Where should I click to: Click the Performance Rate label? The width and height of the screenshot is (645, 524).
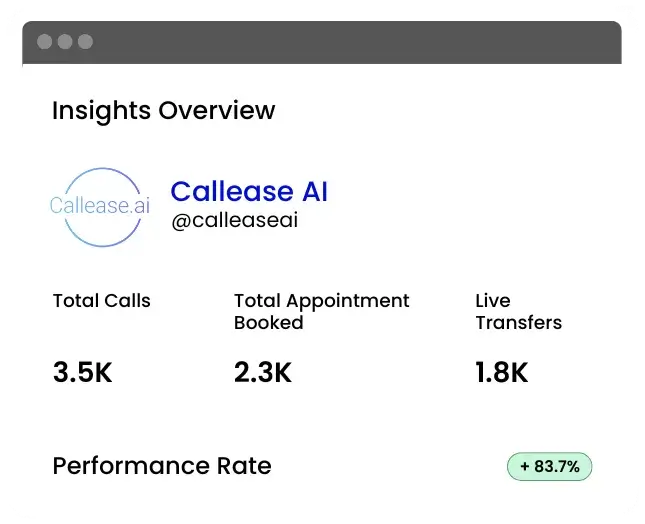[161, 466]
